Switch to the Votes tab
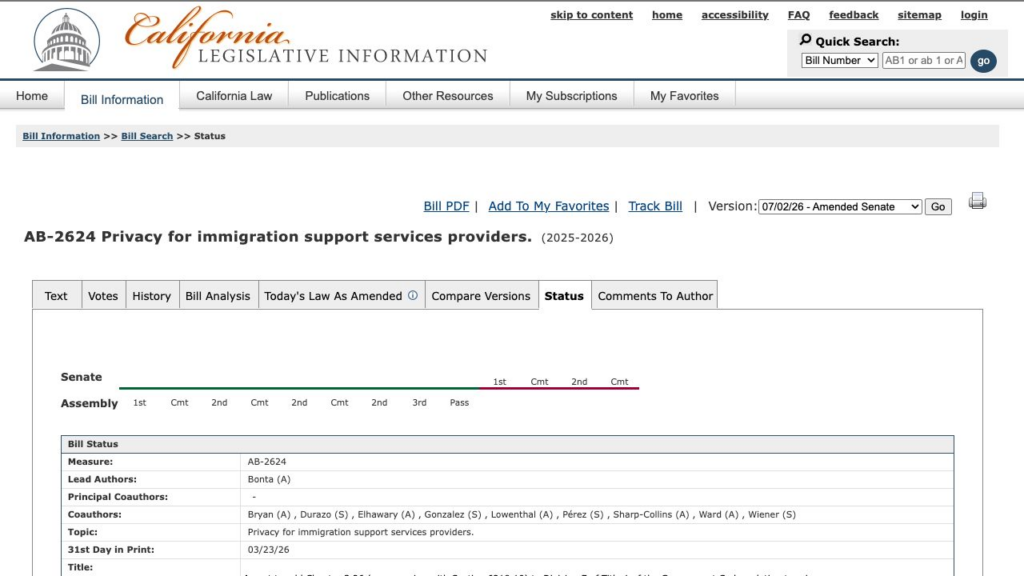Screen dimensions: 1024x576 click(103, 296)
